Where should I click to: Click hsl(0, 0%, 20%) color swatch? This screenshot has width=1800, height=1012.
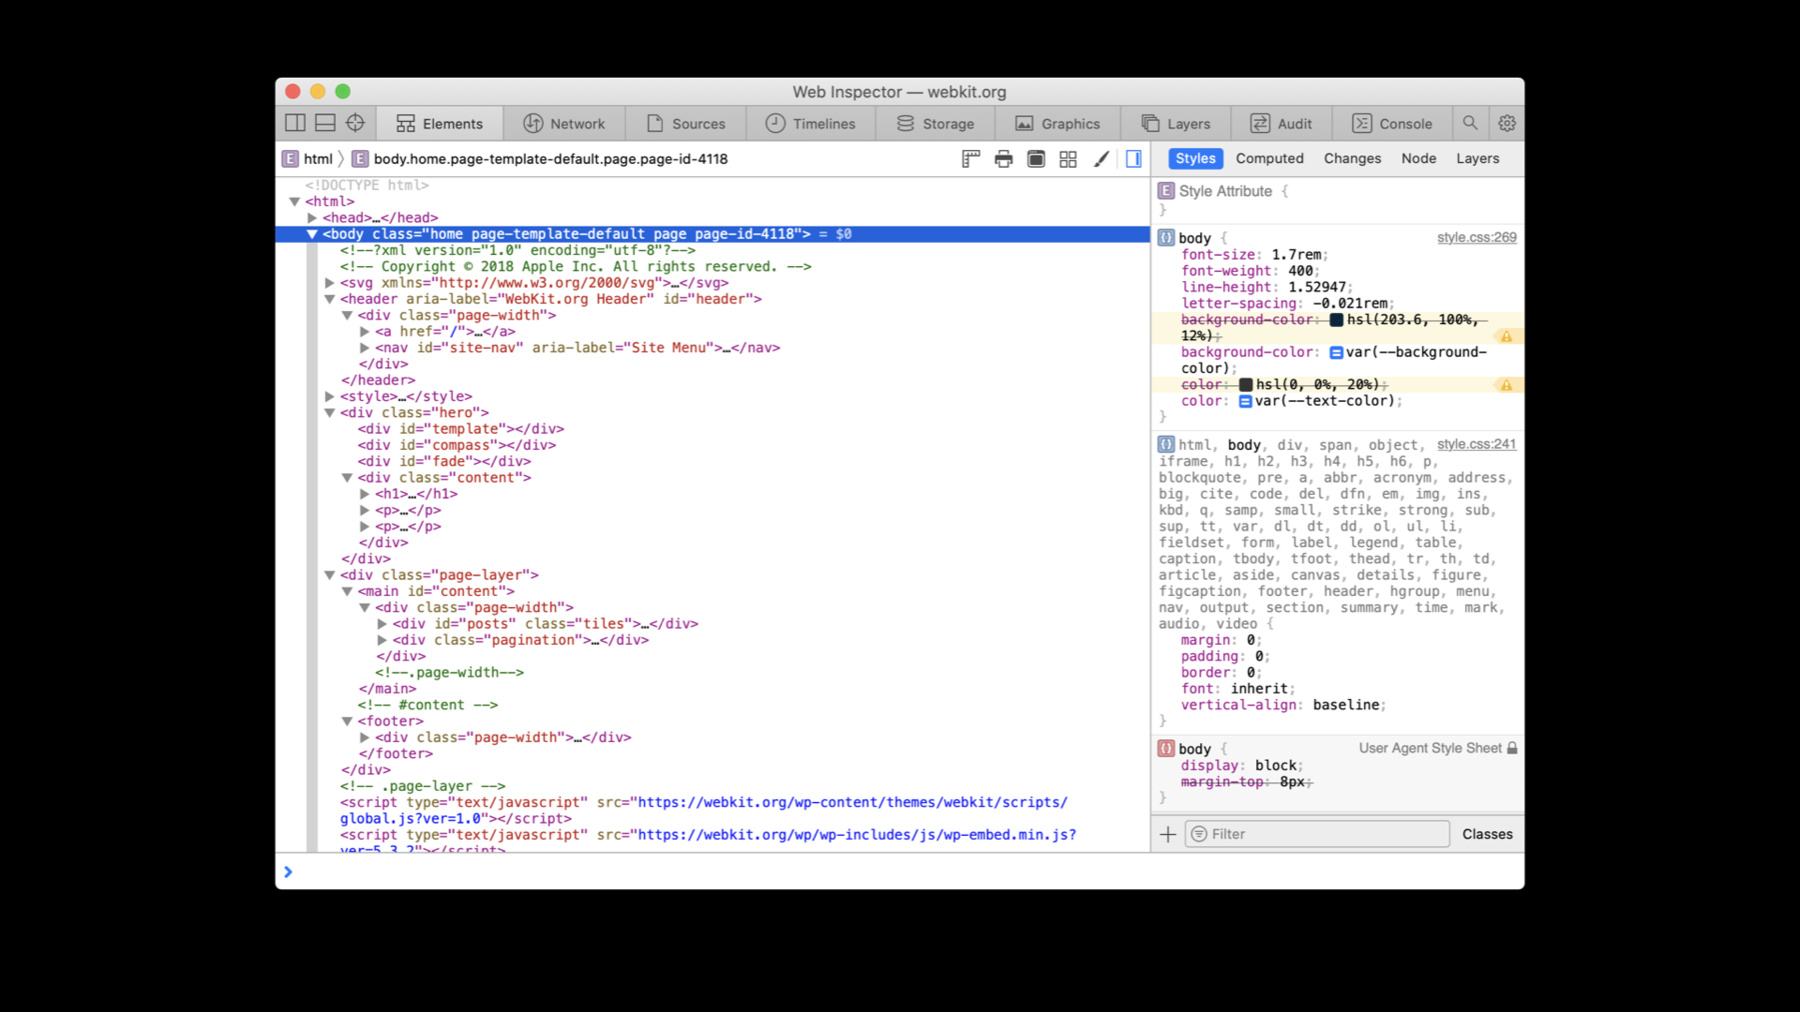(1245, 385)
